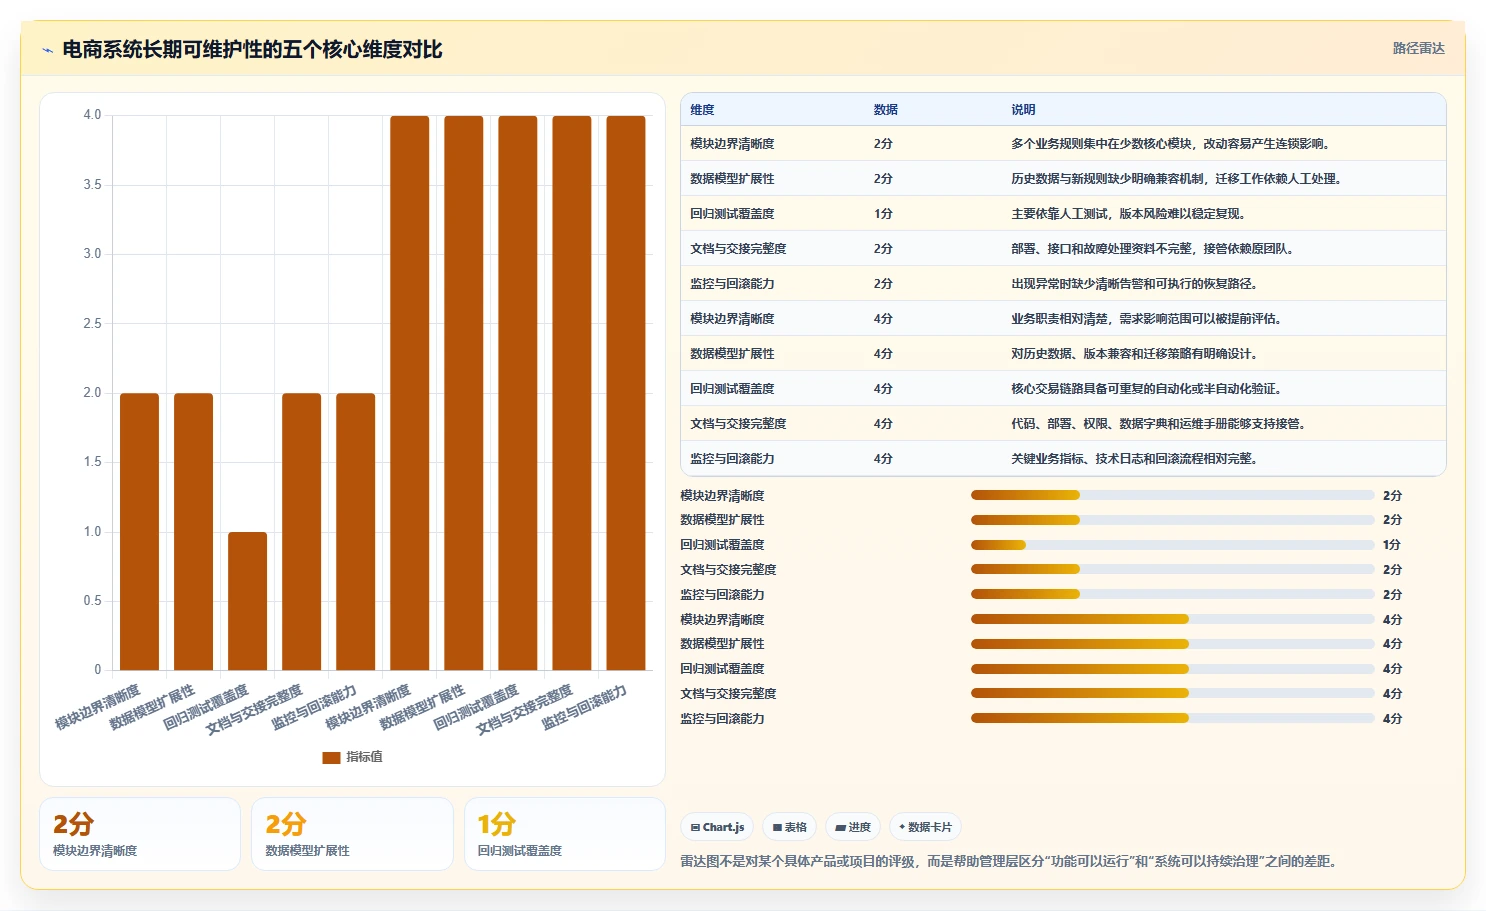The height and width of the screenshot is (911, 1486).
Task: Click the 0.5 tick label on the y-axis
Action: tap(92, 601)
